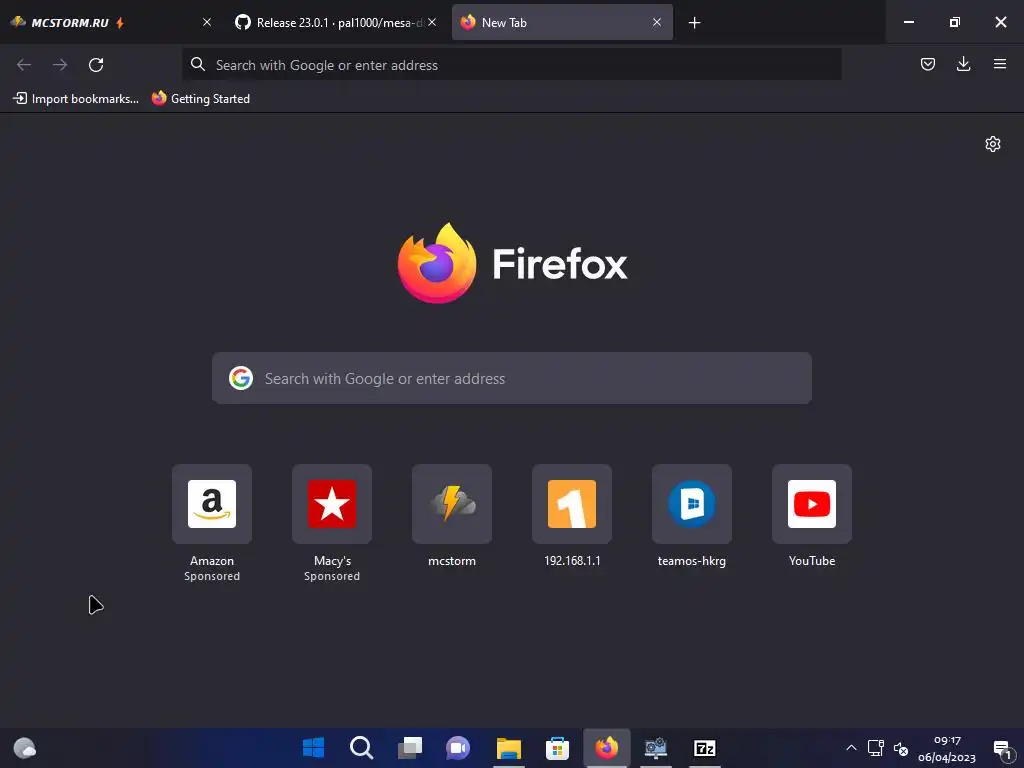Reload the current page

96,65
